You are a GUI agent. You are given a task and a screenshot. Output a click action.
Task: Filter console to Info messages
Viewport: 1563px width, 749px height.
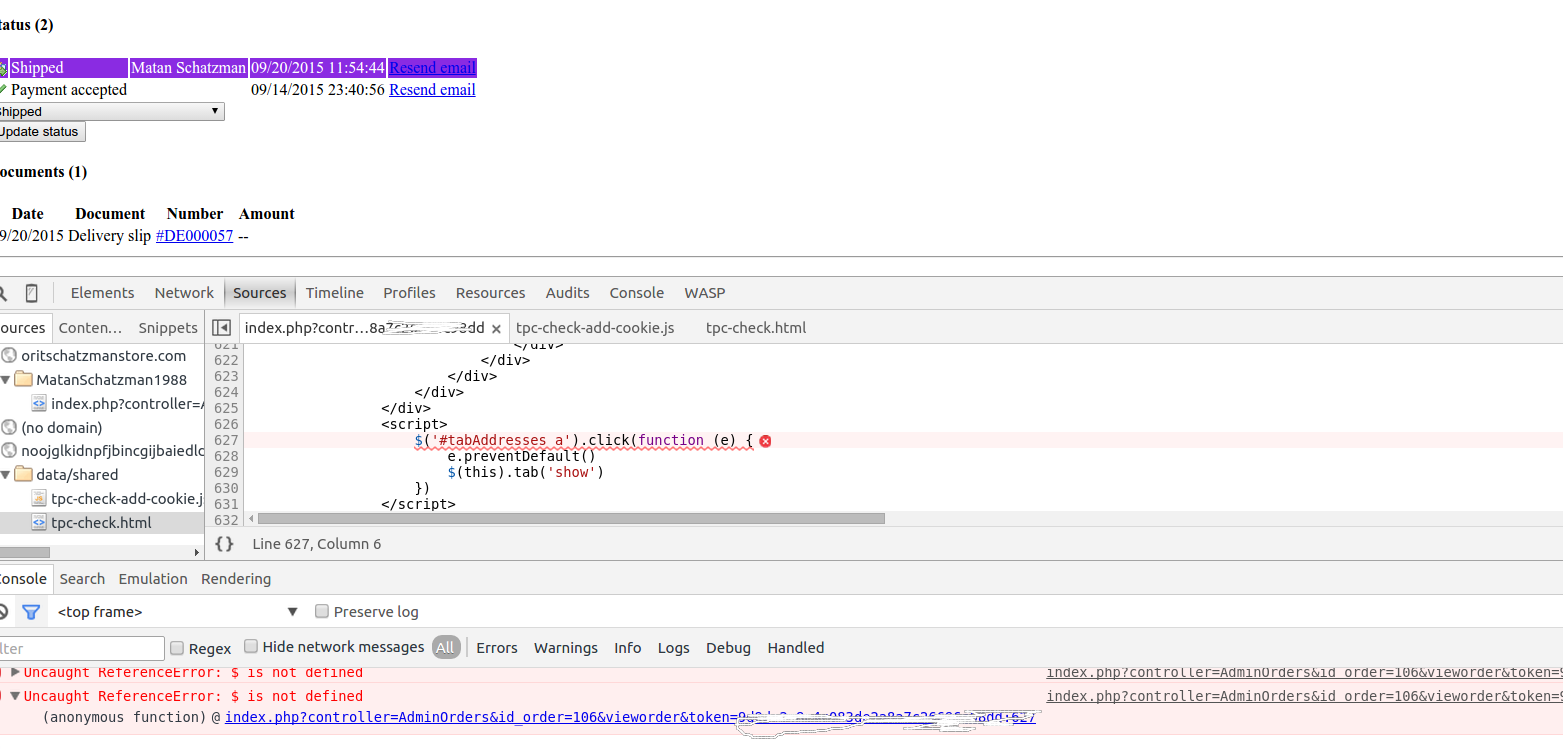628,648
